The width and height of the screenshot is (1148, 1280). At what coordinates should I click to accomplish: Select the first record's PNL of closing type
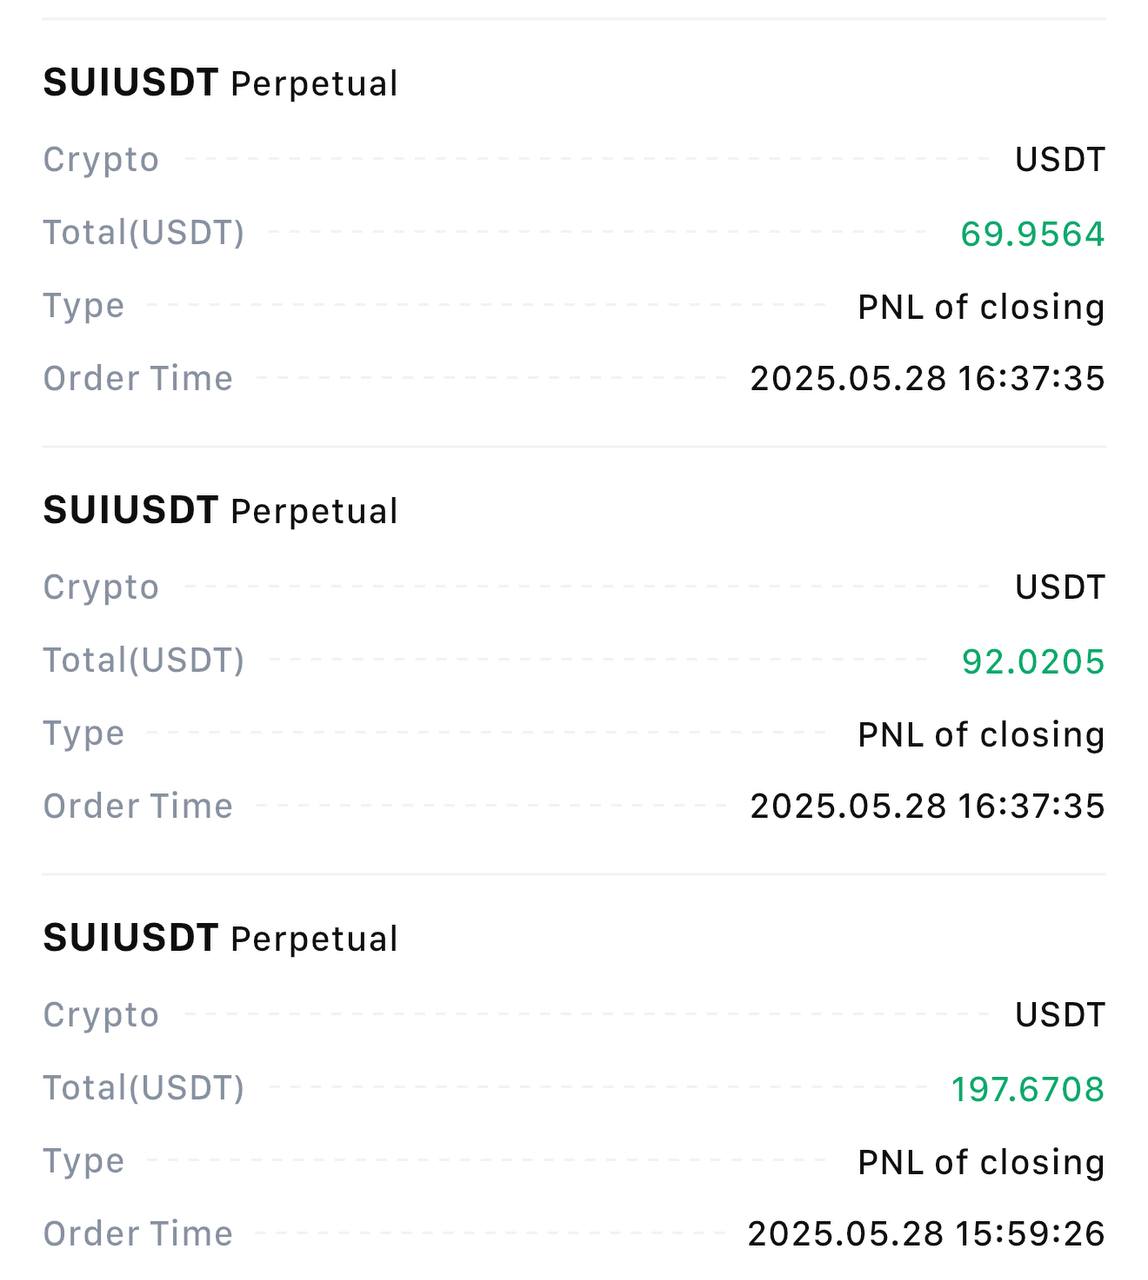tap(981, 307)
